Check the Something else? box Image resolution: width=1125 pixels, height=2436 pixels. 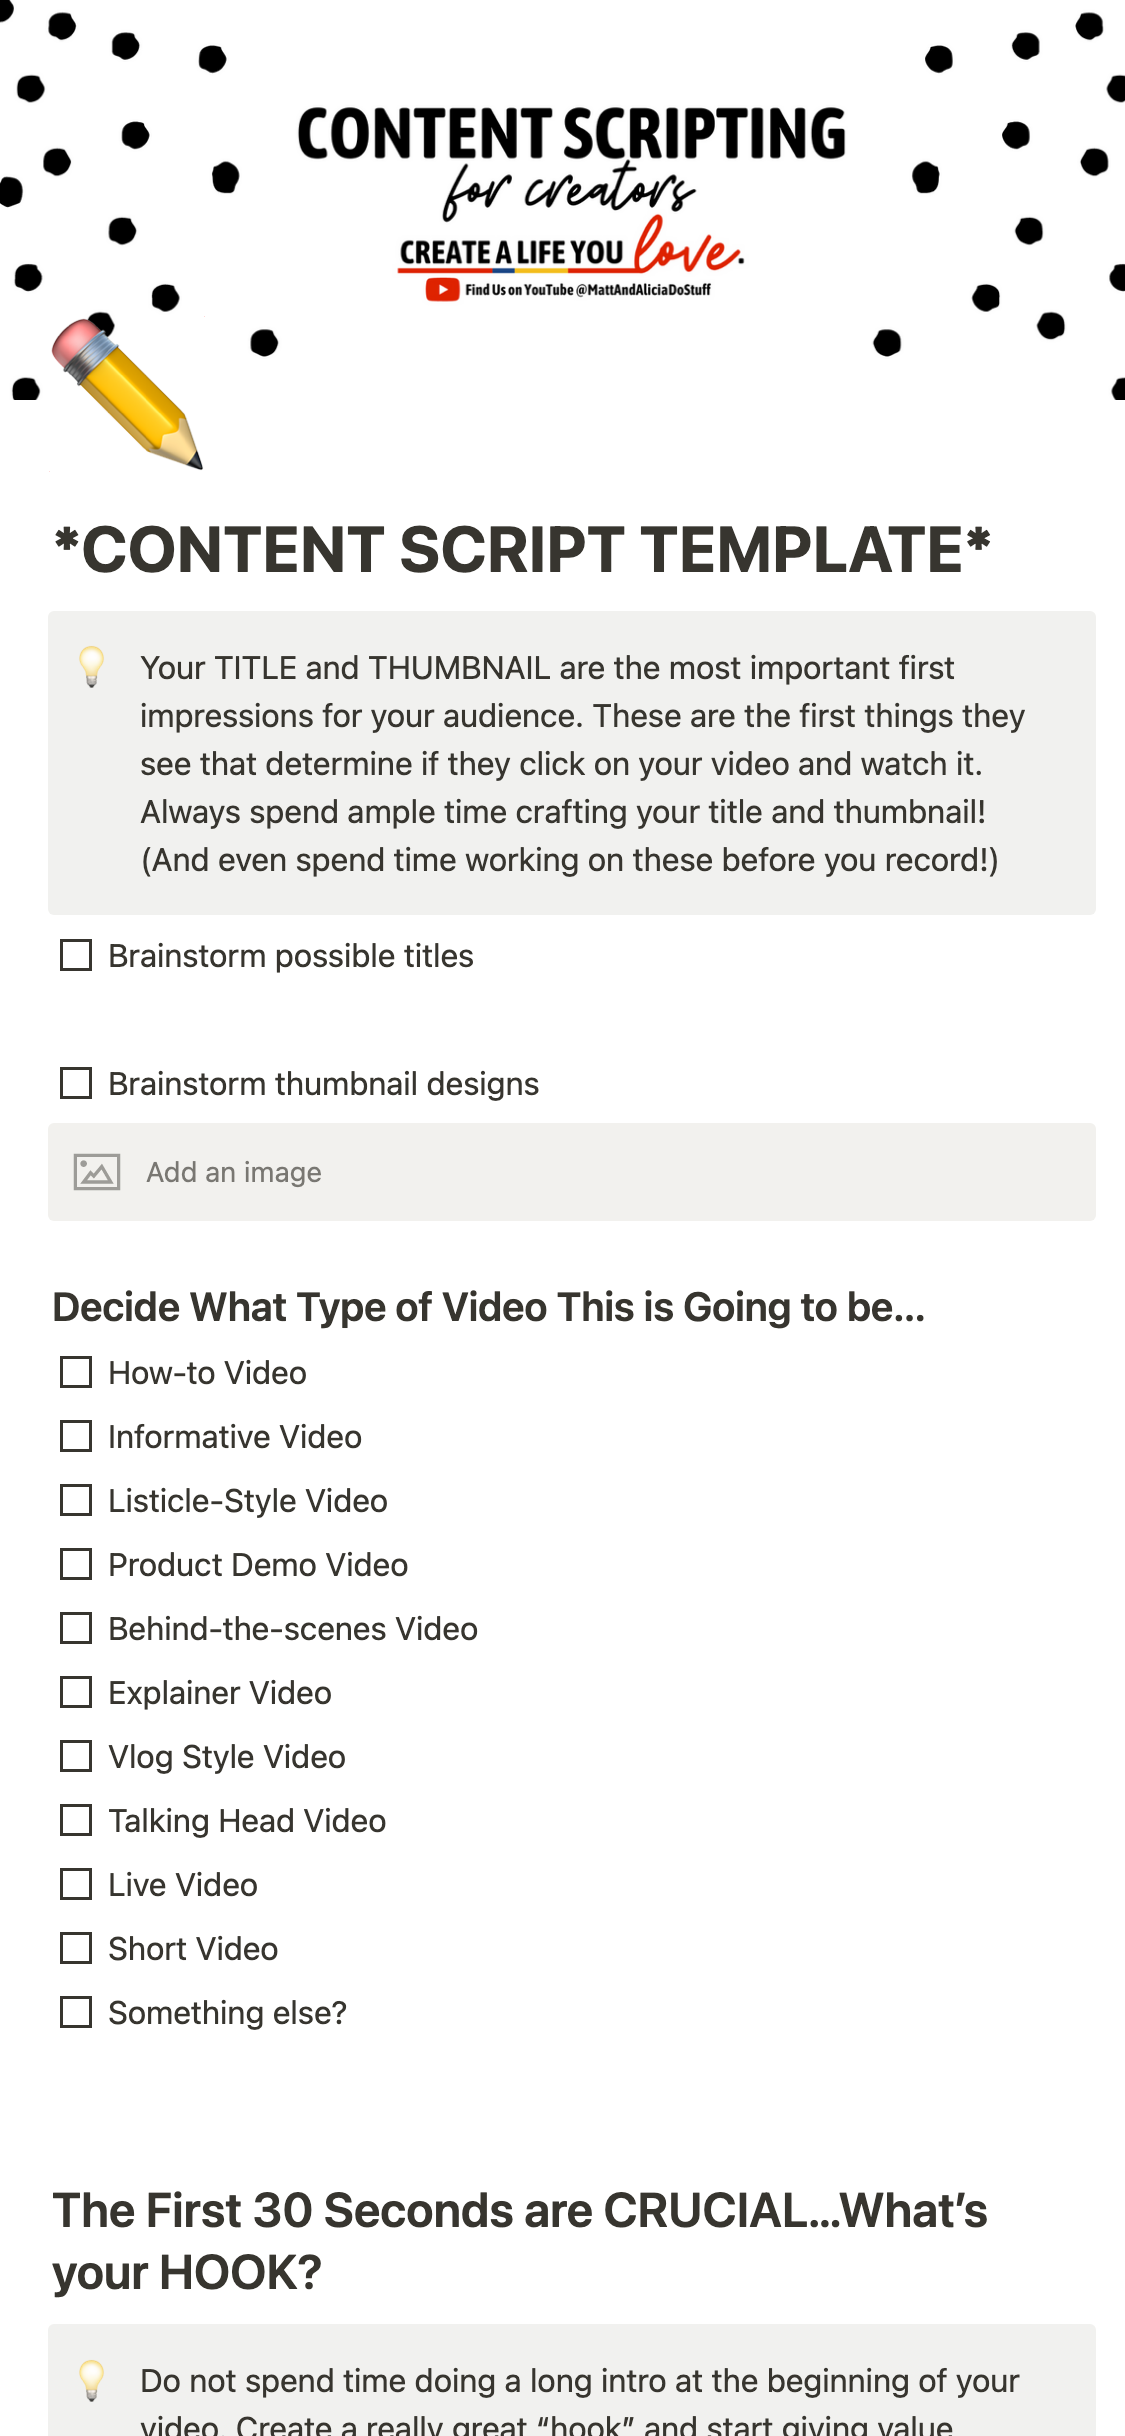click(x=76, y=2013)
